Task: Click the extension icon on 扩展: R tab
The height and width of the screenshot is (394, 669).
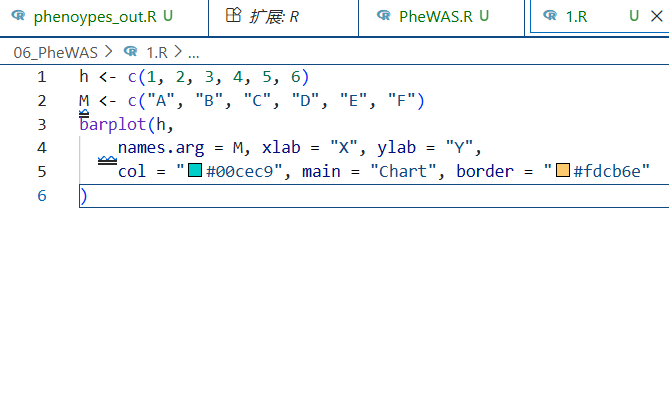Action: tap(233, 15)
